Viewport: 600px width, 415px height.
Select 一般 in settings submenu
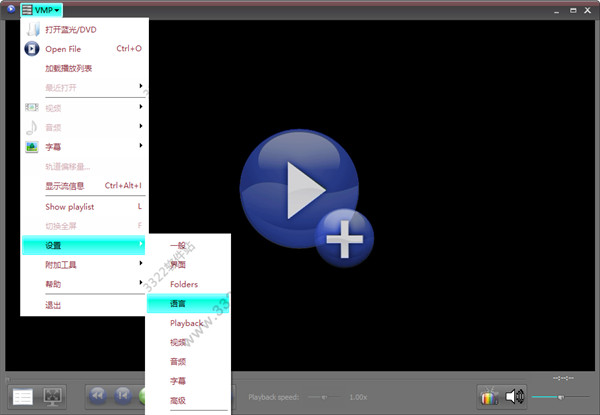pos(188,245)
